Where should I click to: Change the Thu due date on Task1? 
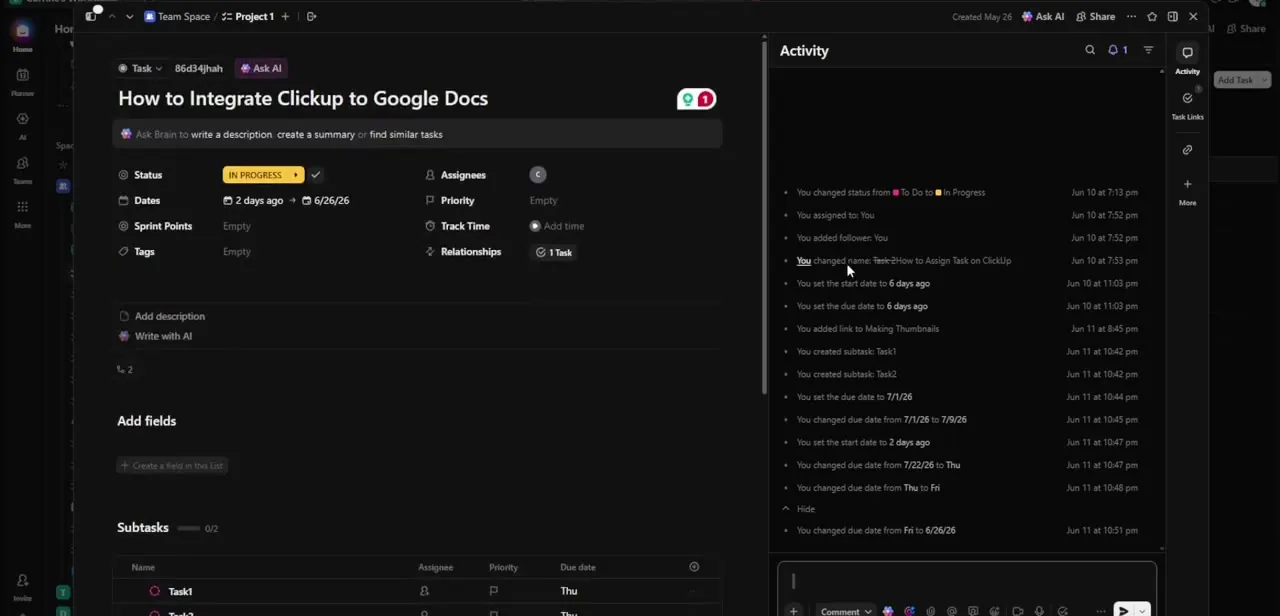pos(568,591)
